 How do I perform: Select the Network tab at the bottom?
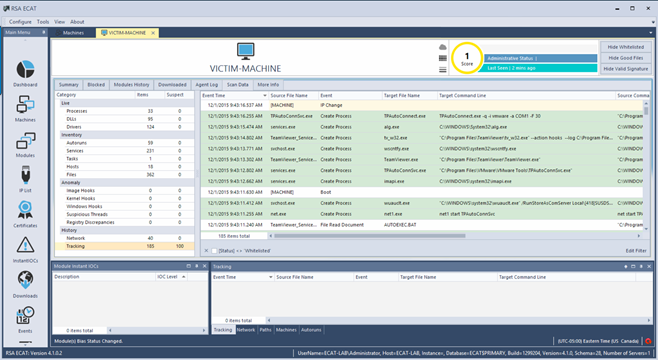(245, 330)
